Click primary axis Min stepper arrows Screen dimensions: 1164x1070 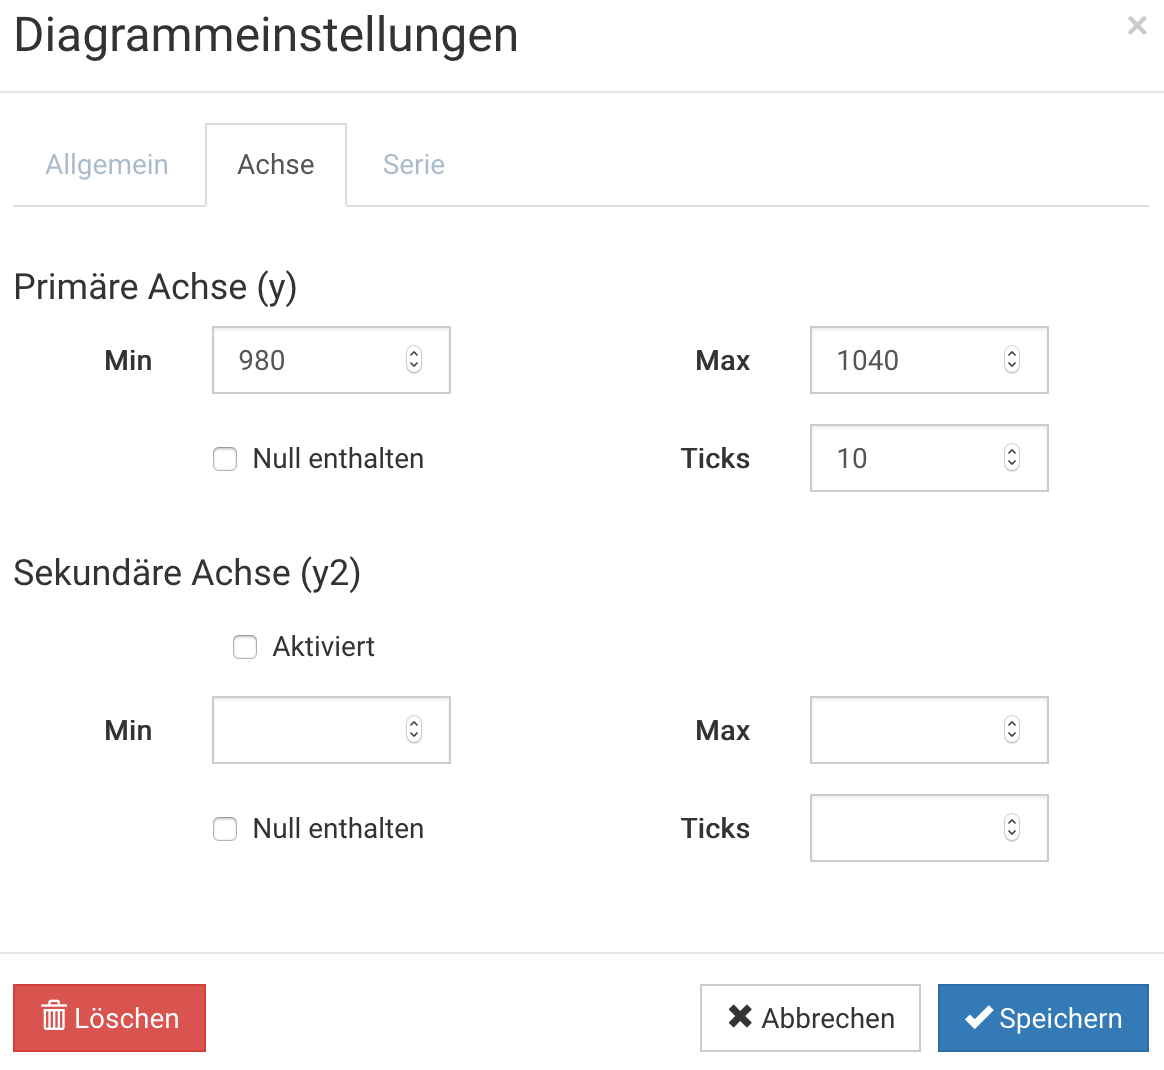pos(414,360)
